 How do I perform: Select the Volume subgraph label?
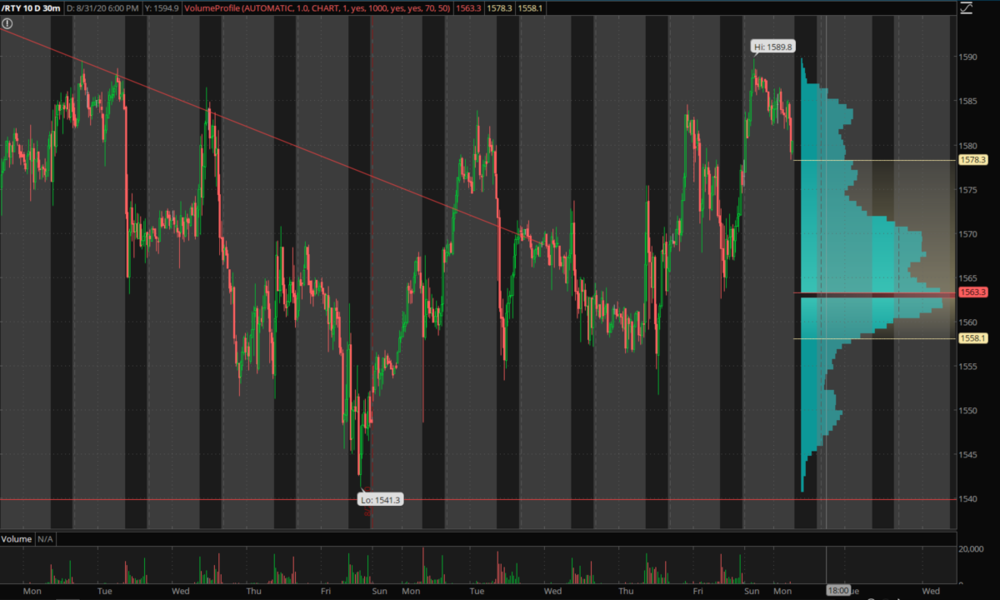(x=17, y=539)
